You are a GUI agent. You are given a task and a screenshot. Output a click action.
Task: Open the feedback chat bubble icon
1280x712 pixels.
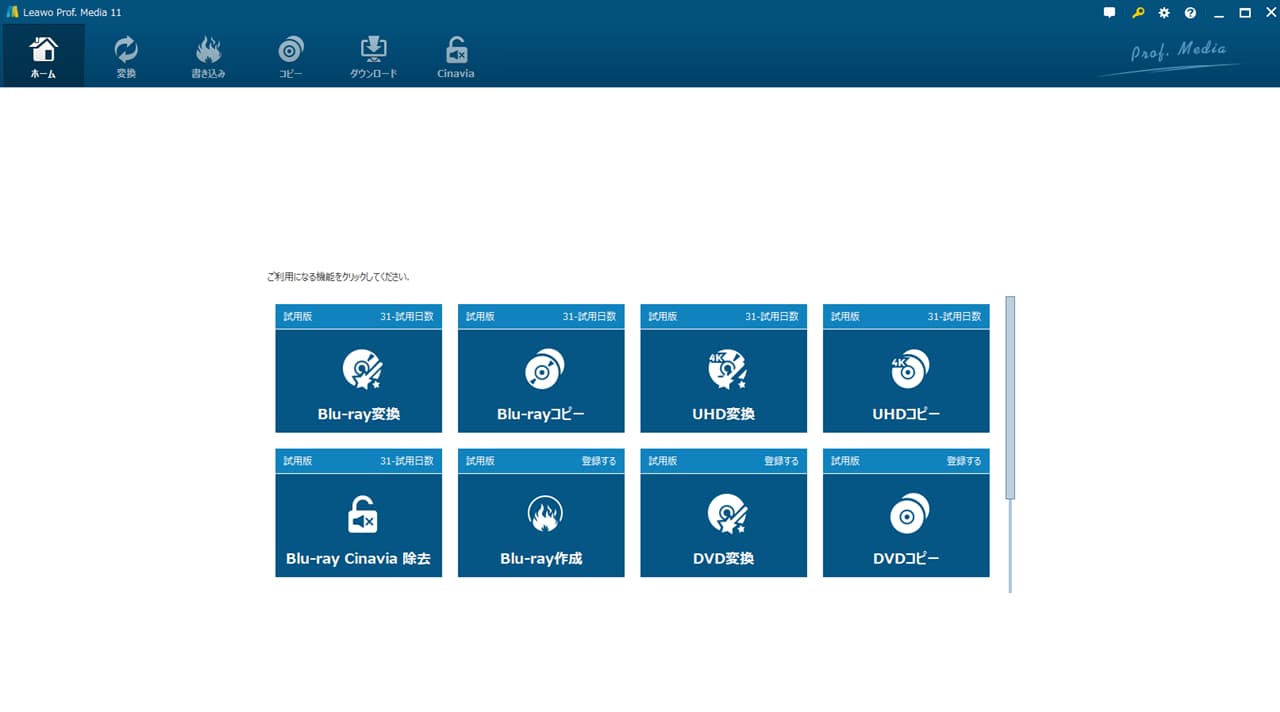tap(1109, 13)
